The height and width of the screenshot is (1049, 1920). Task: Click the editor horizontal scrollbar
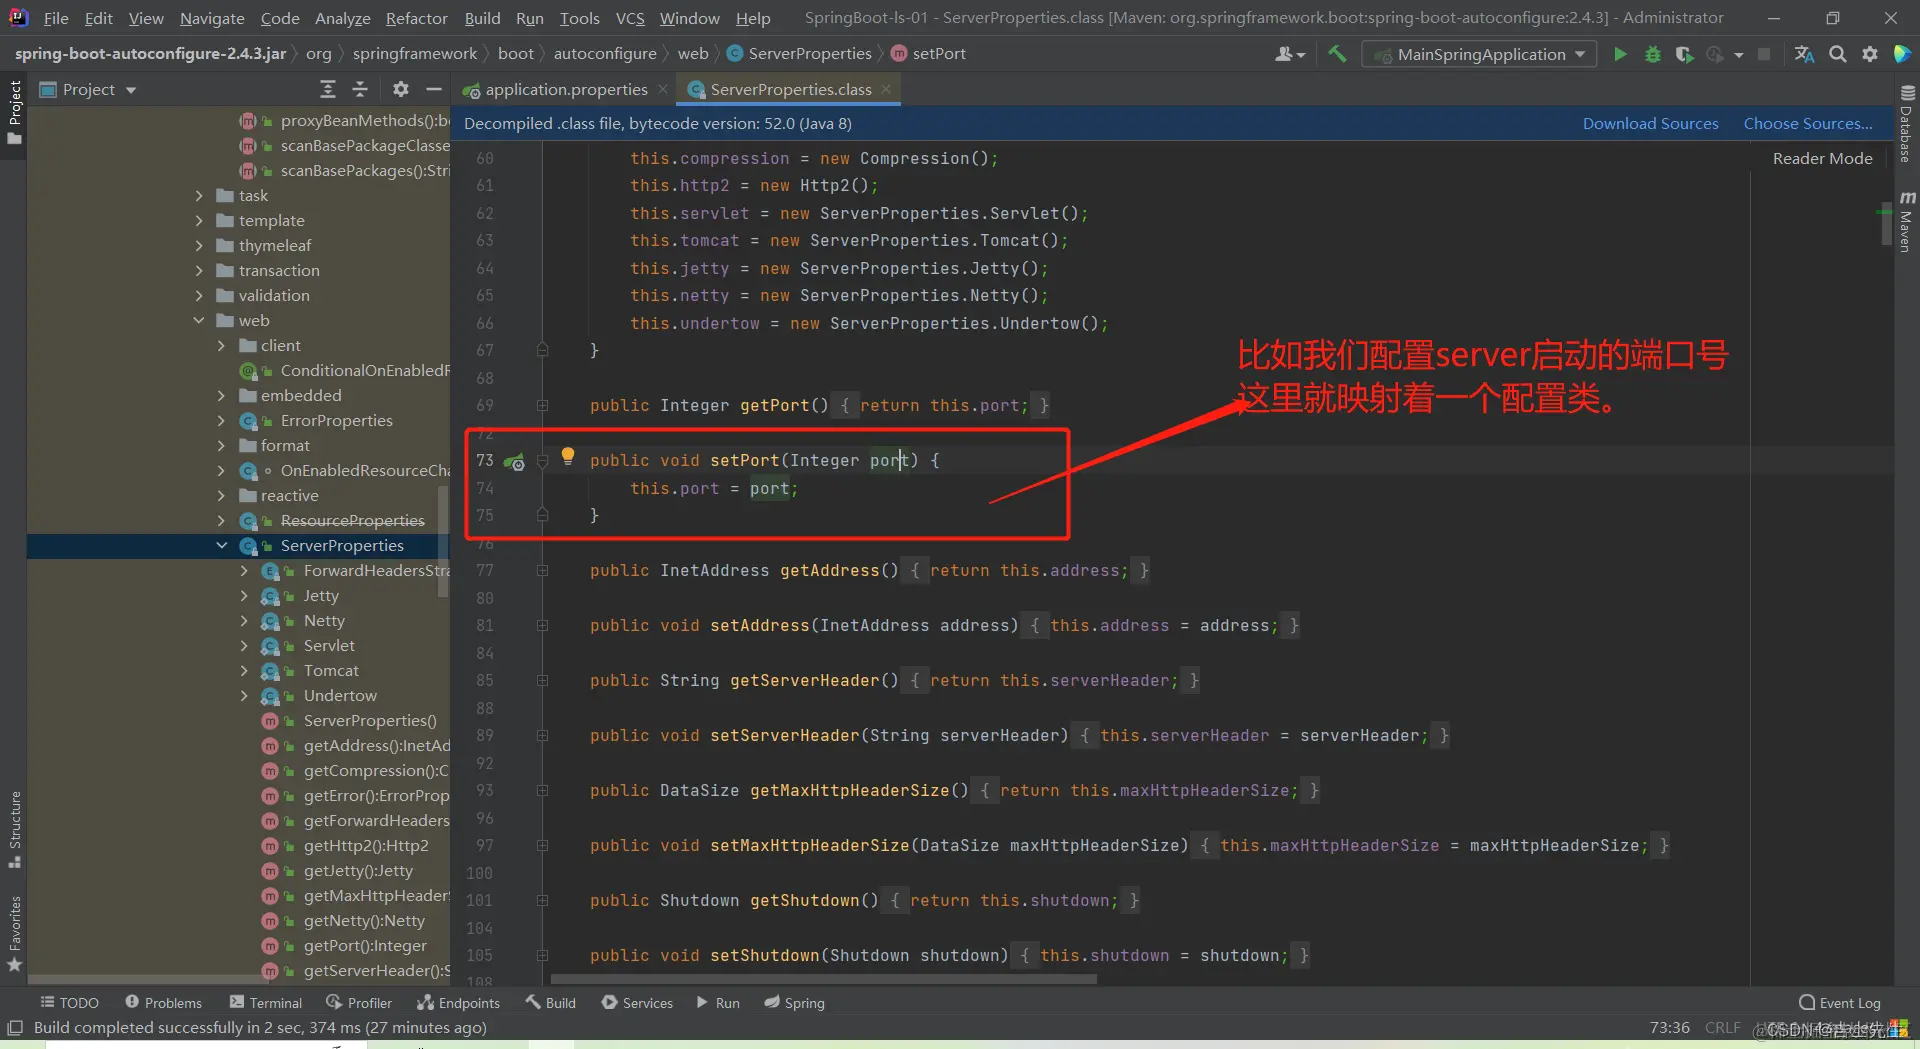tap(823, 979)
